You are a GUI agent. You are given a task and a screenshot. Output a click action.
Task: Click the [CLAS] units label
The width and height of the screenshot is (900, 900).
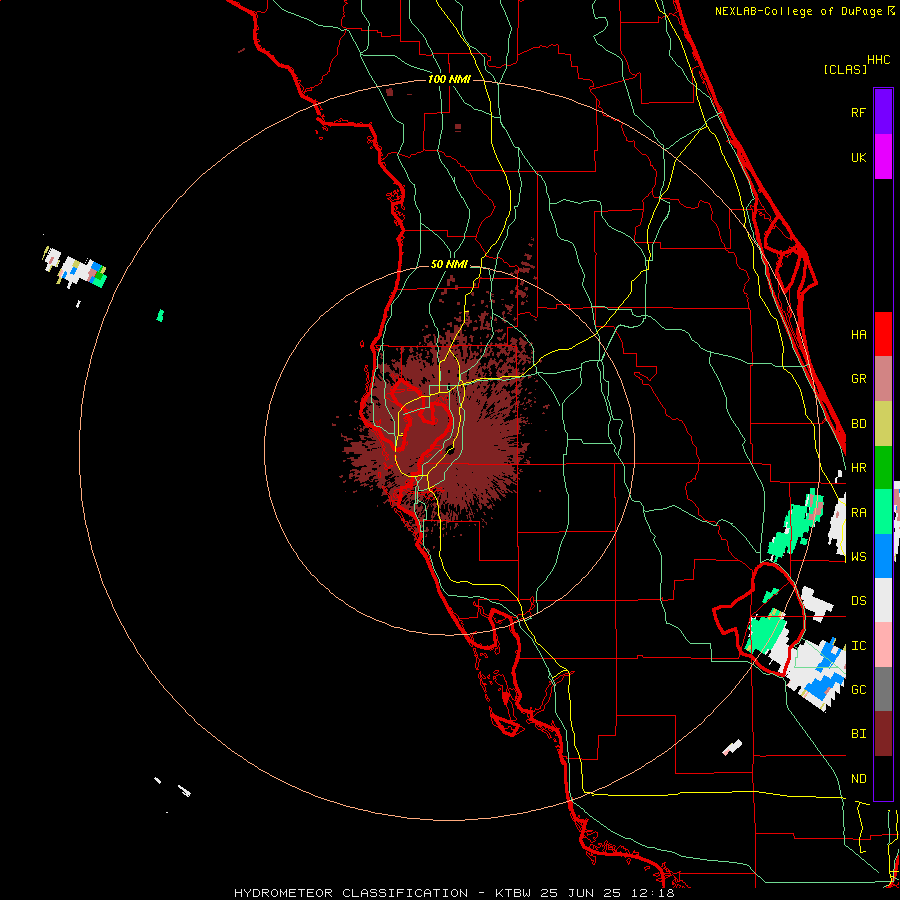(845, 69)
